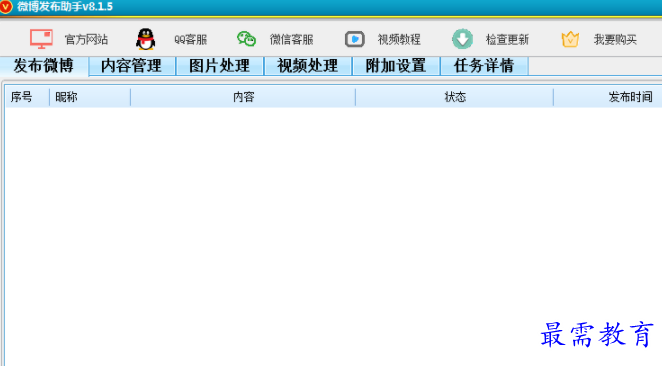Click the 内容 column header
Viewport: 662px width, 366px height.
pos(243,97)
